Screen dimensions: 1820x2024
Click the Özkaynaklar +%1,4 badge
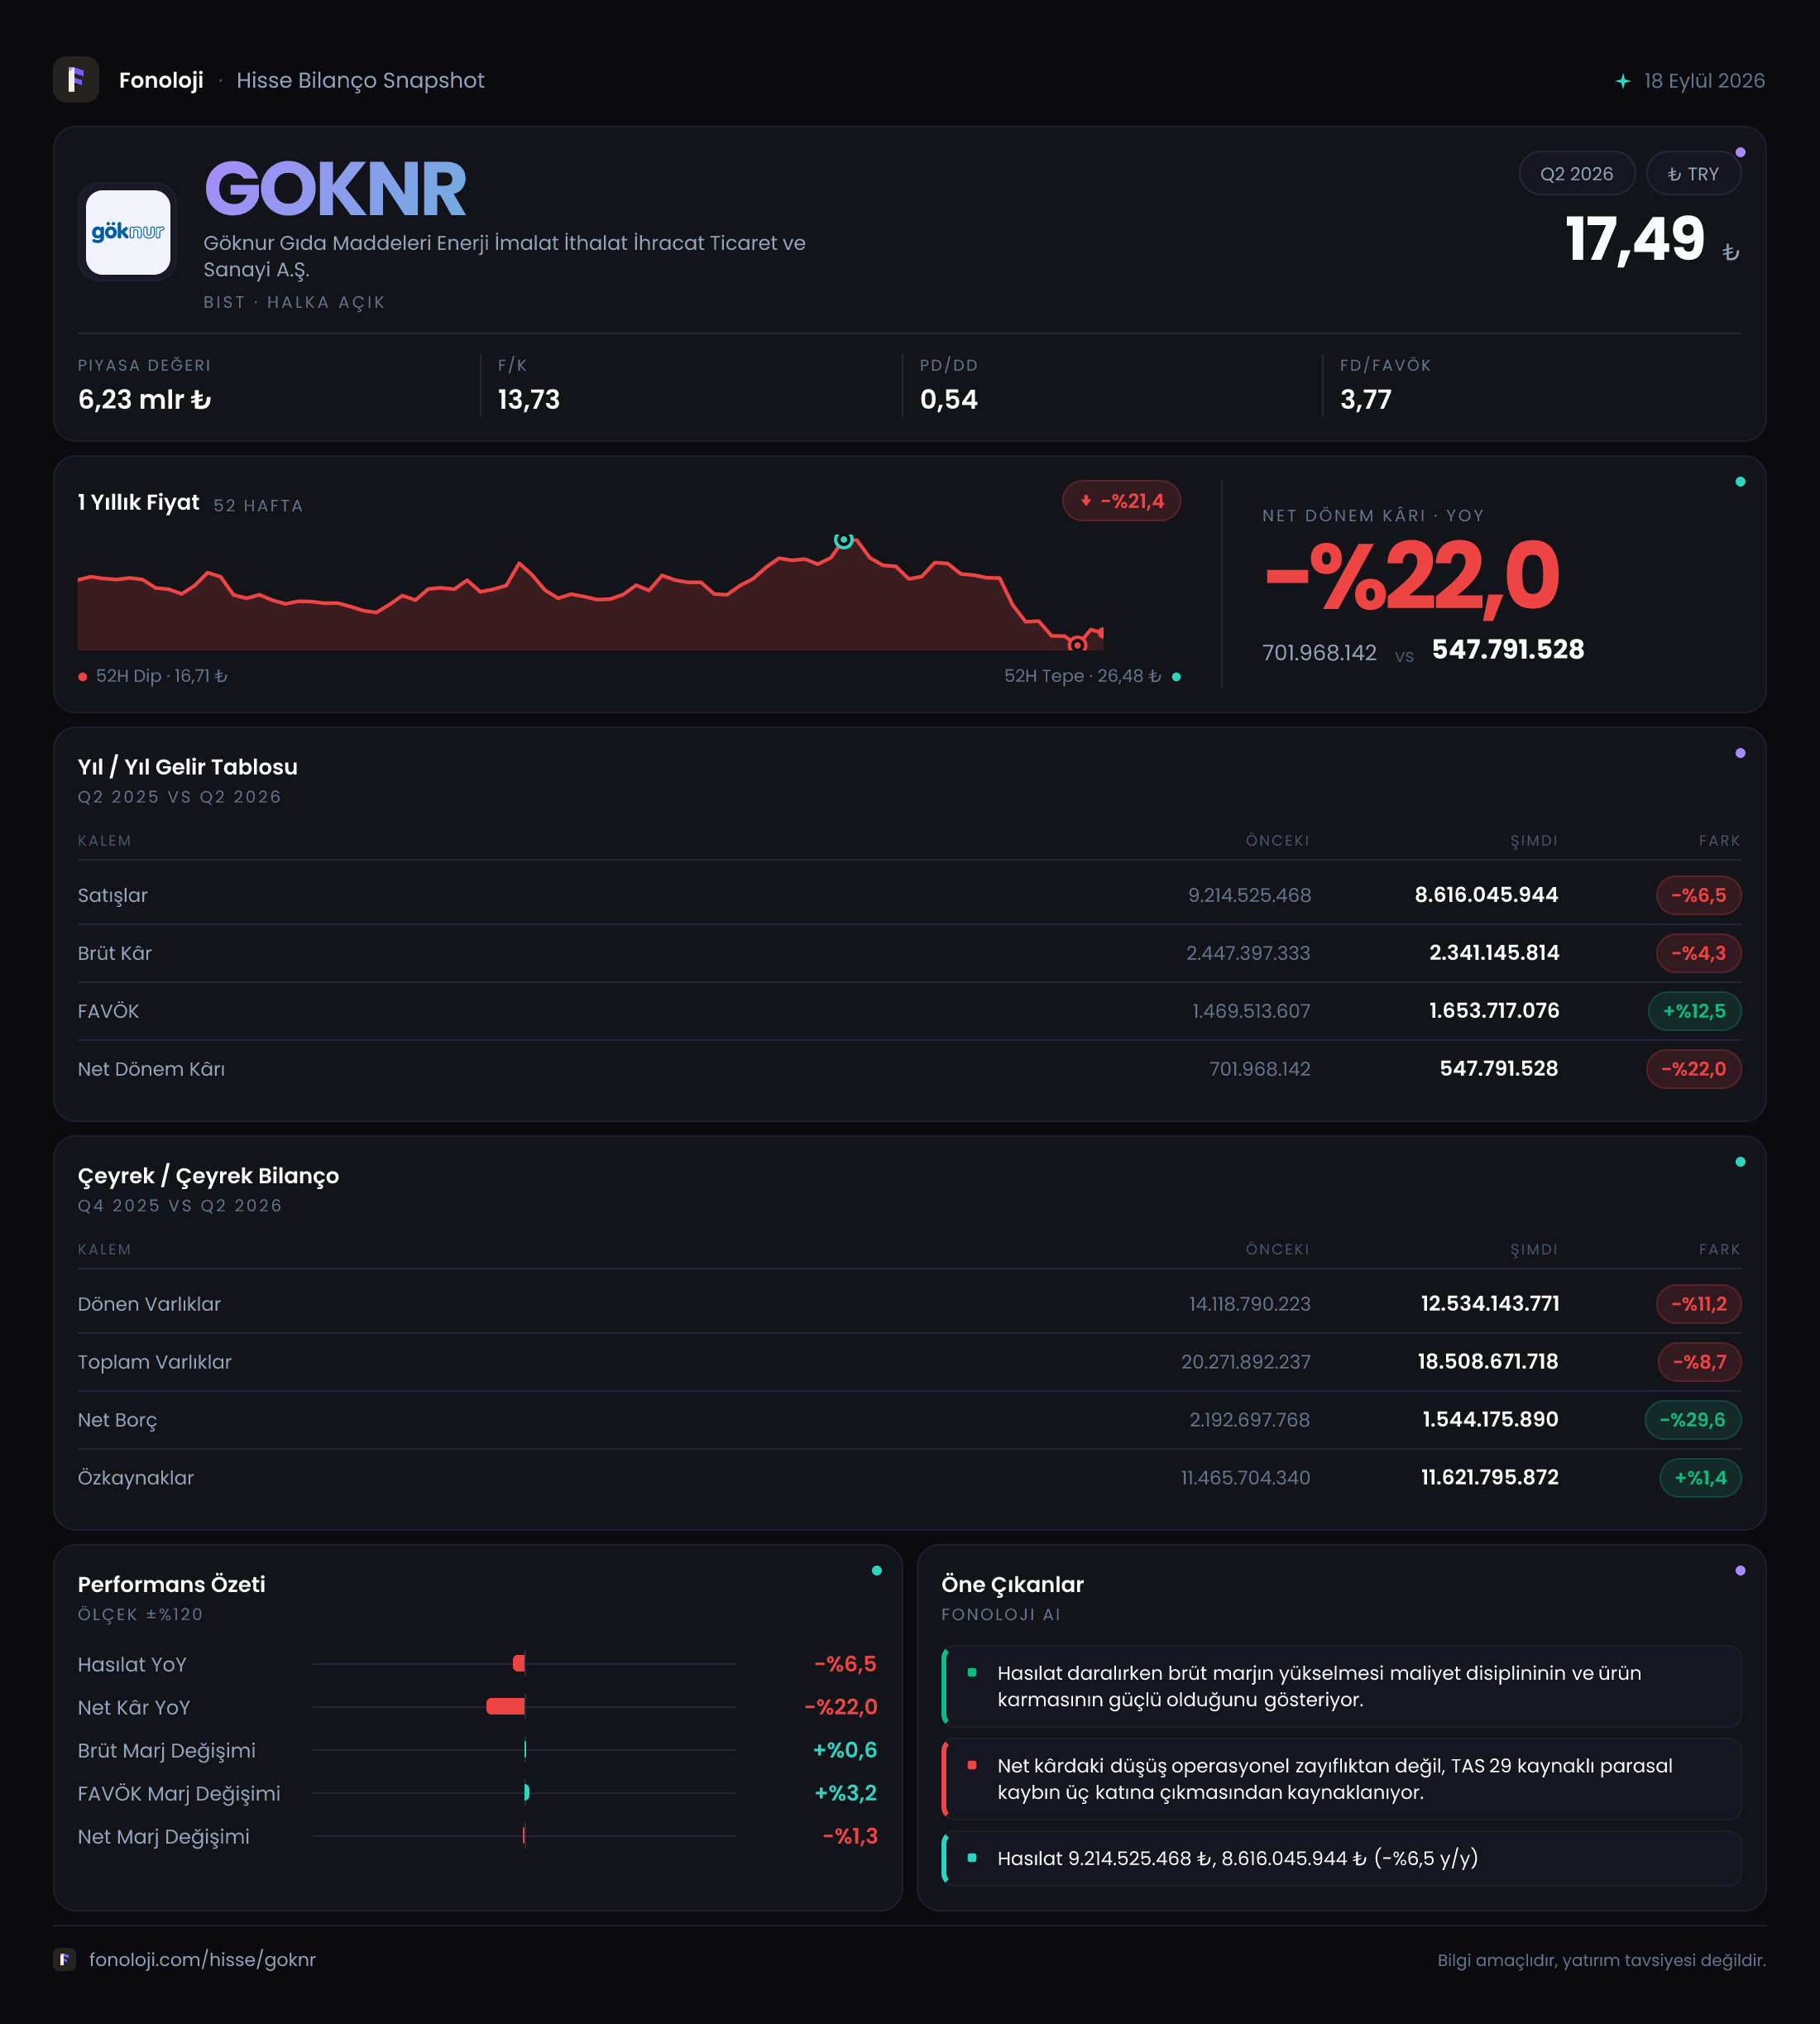click(1700, 1478)
